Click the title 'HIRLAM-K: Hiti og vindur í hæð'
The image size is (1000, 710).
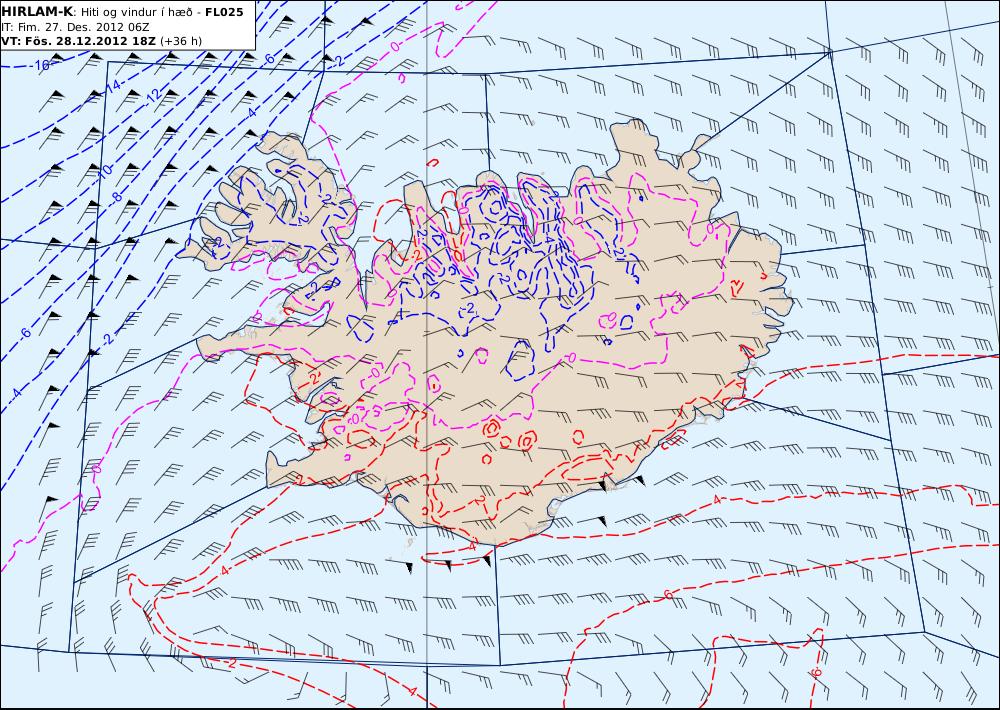(96, 12)
